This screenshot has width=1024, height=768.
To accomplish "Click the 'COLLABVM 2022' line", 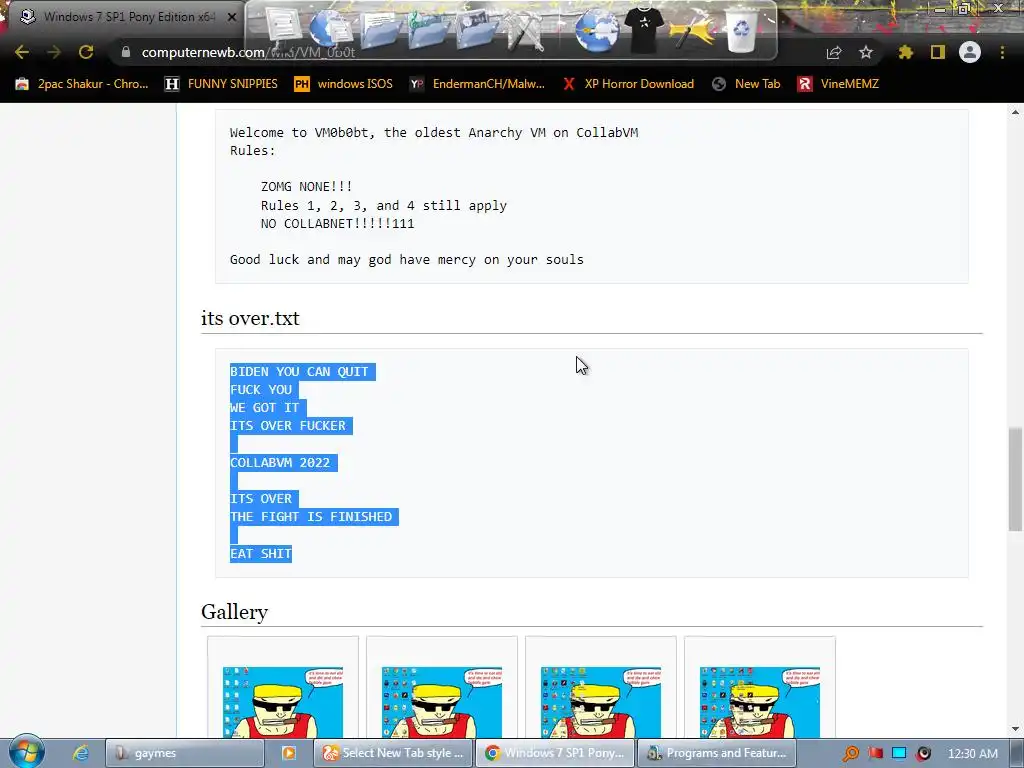I will [280, 462].
